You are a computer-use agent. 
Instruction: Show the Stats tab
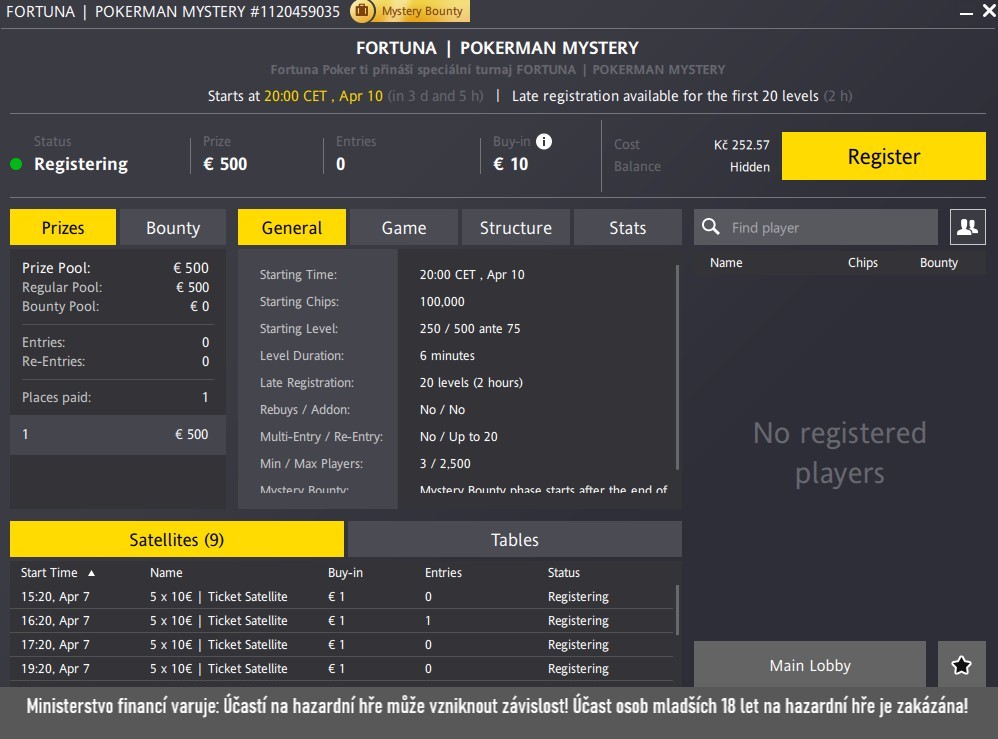pos(627,228)
